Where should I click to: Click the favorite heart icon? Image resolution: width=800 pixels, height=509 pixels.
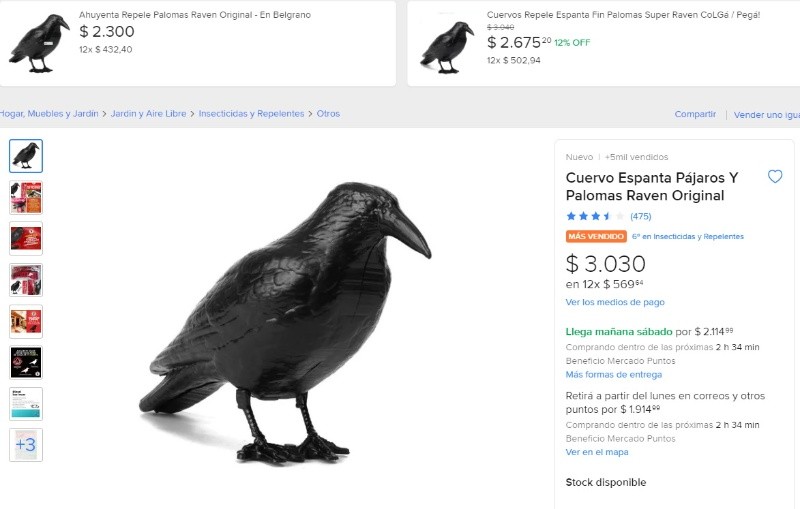click(x=775, y=177)
